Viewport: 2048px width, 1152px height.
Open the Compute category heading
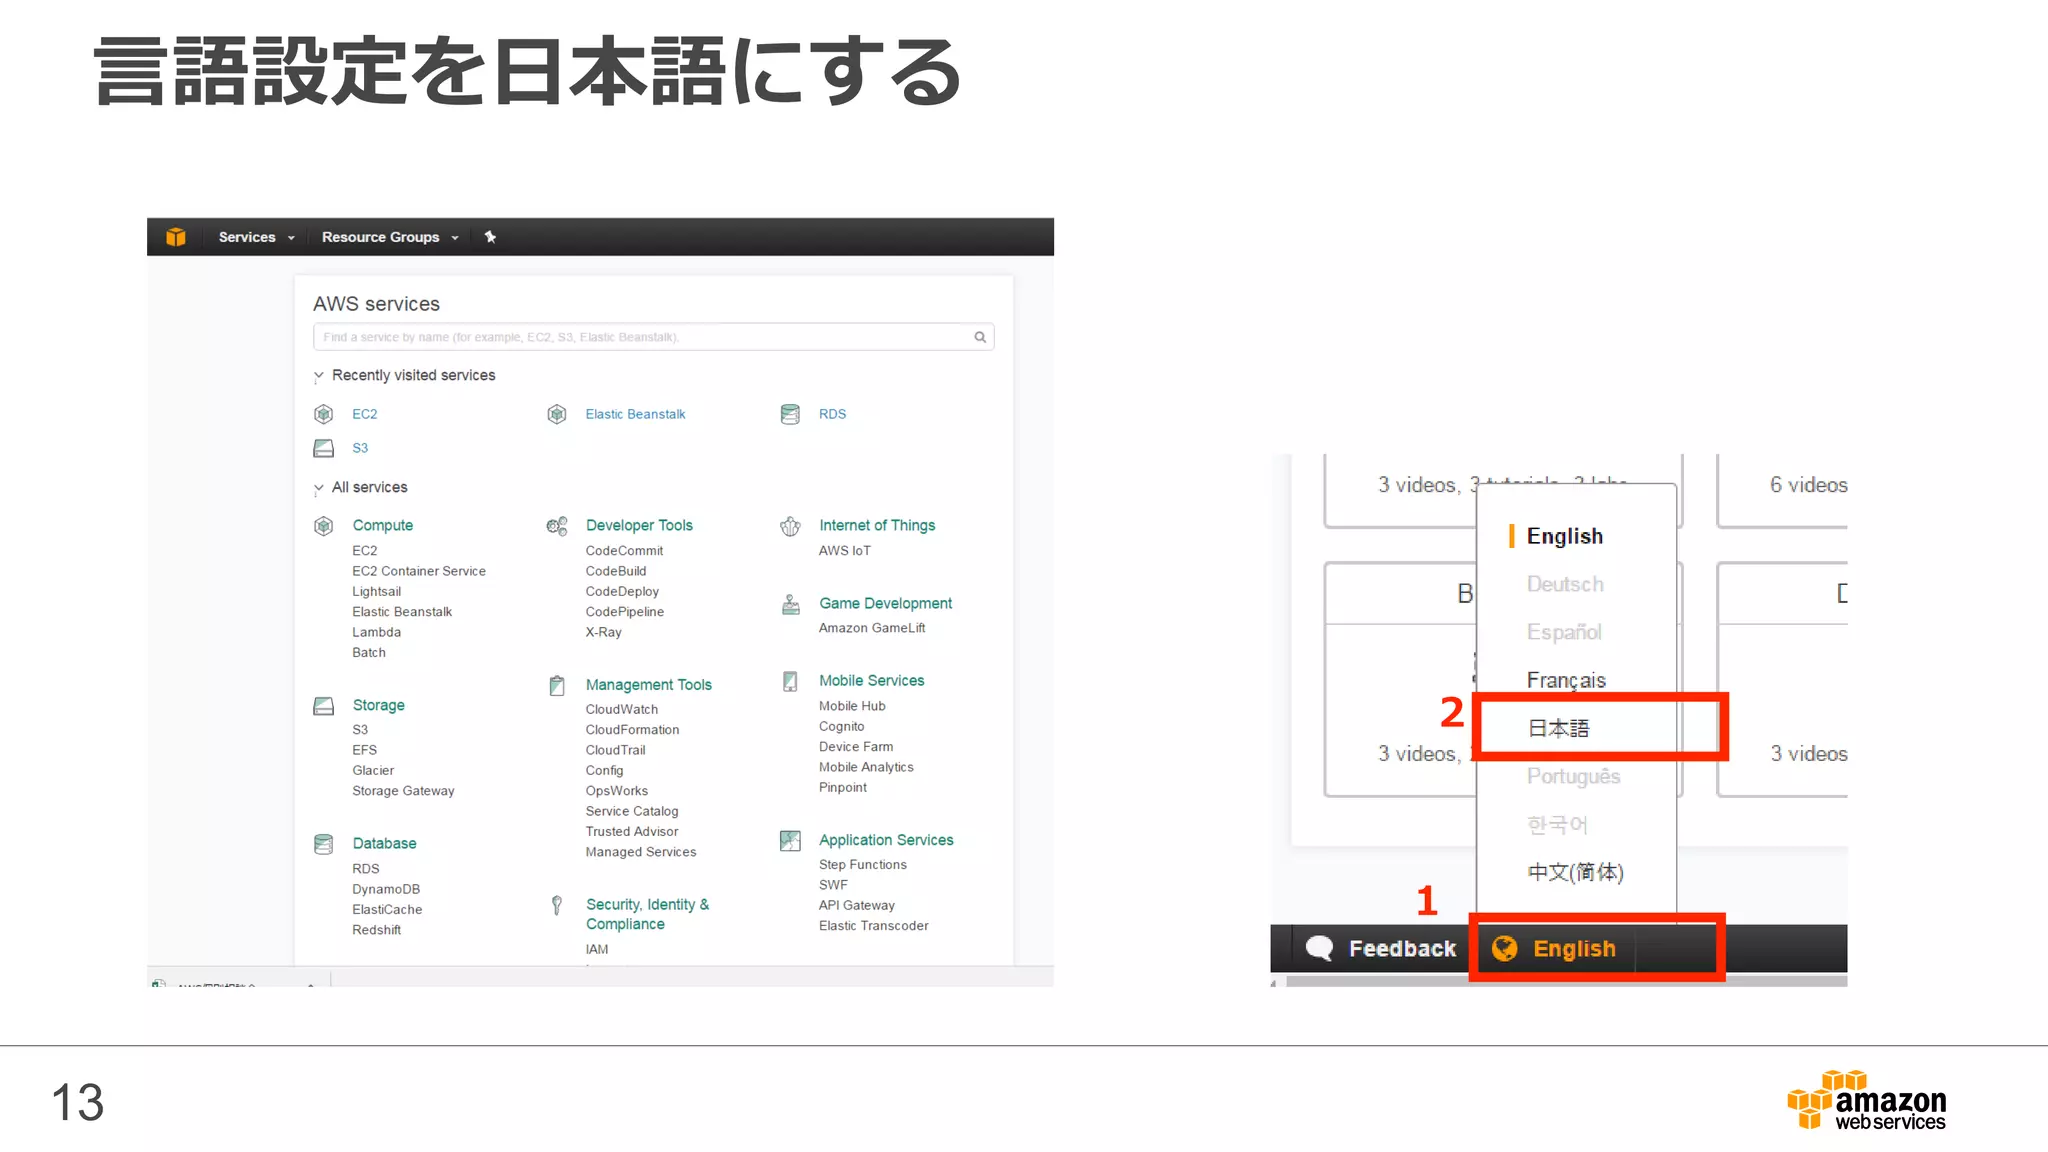point(383,525)
